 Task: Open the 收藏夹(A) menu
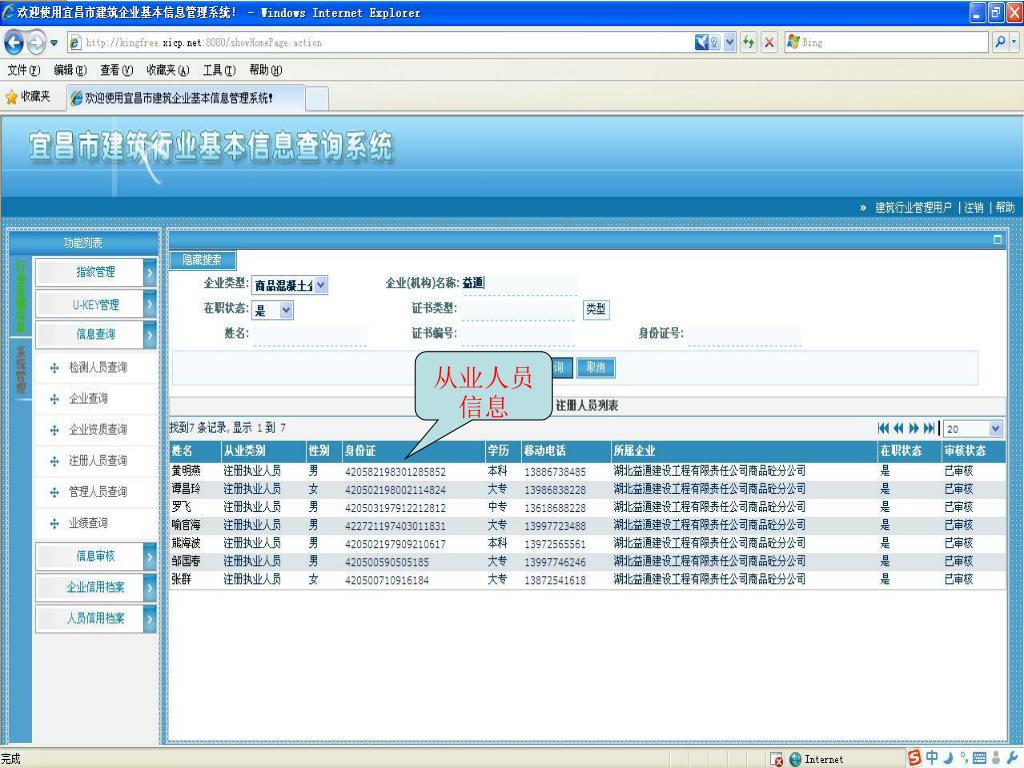point(168,70)
